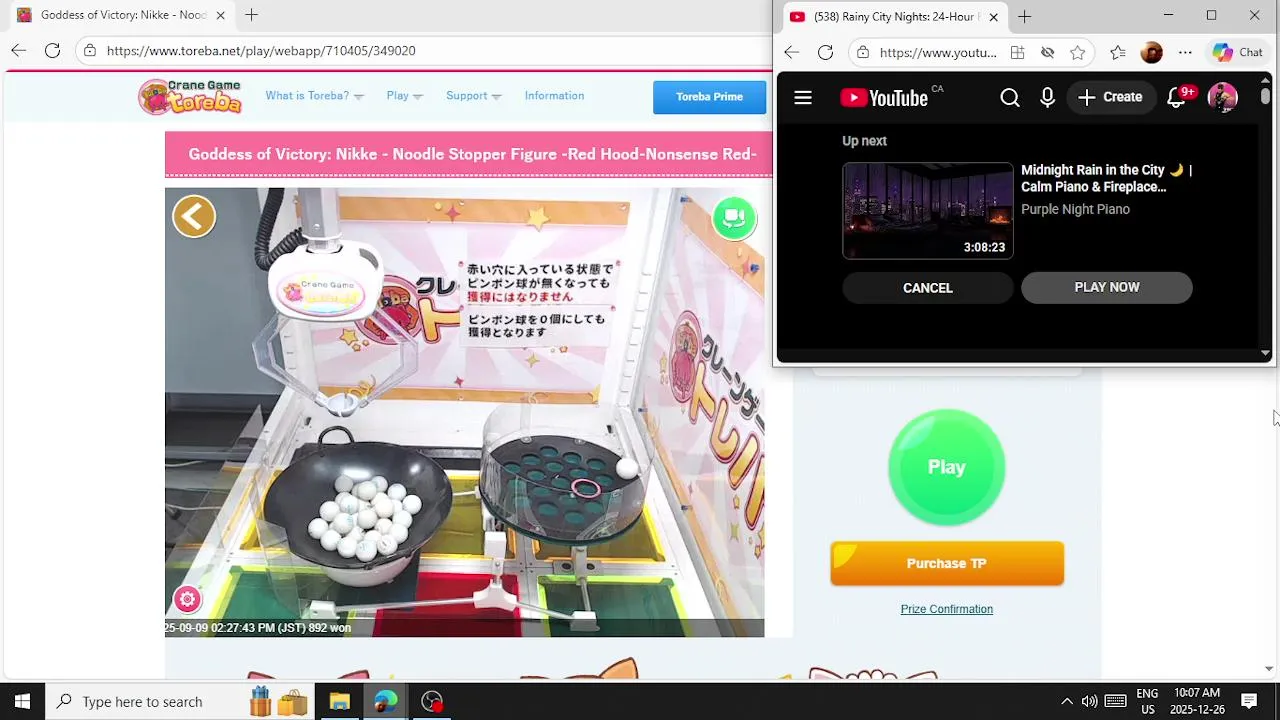Close the Rainy City Nights tab
This screenshot has height=720, width=1280.
pyautogui.click(x=993, y=16)
